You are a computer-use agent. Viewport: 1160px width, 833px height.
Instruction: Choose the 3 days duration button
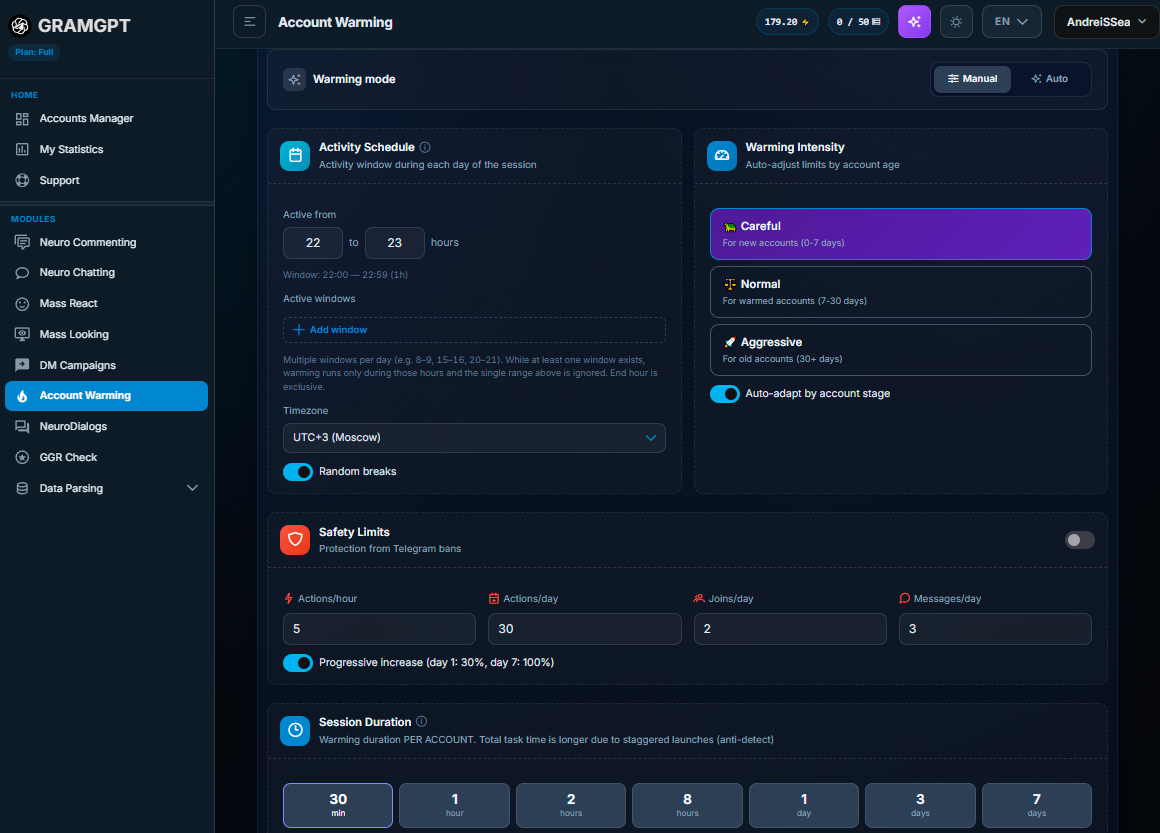pyautogui.click(x=920, y=805)
